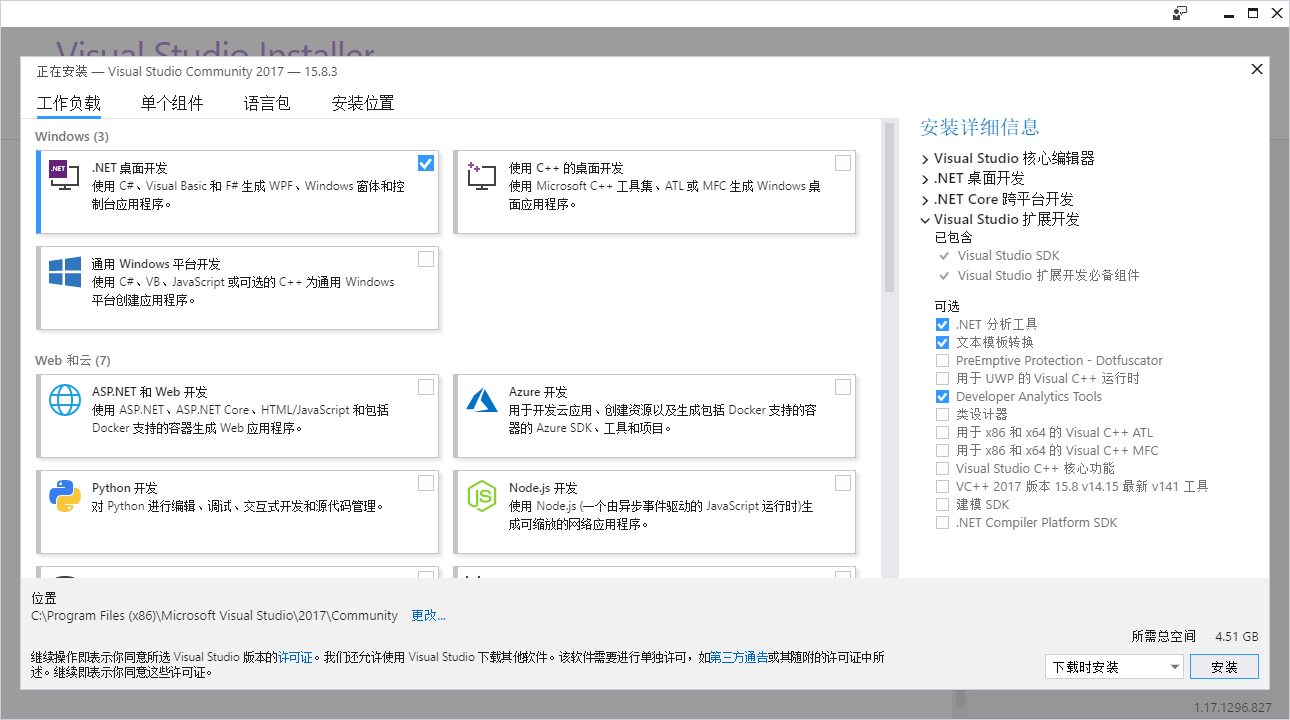Click Visual Studio 扩展开发必备组件 included item
Viewport: 1290px width, 720px height.
click(1048, 276)
